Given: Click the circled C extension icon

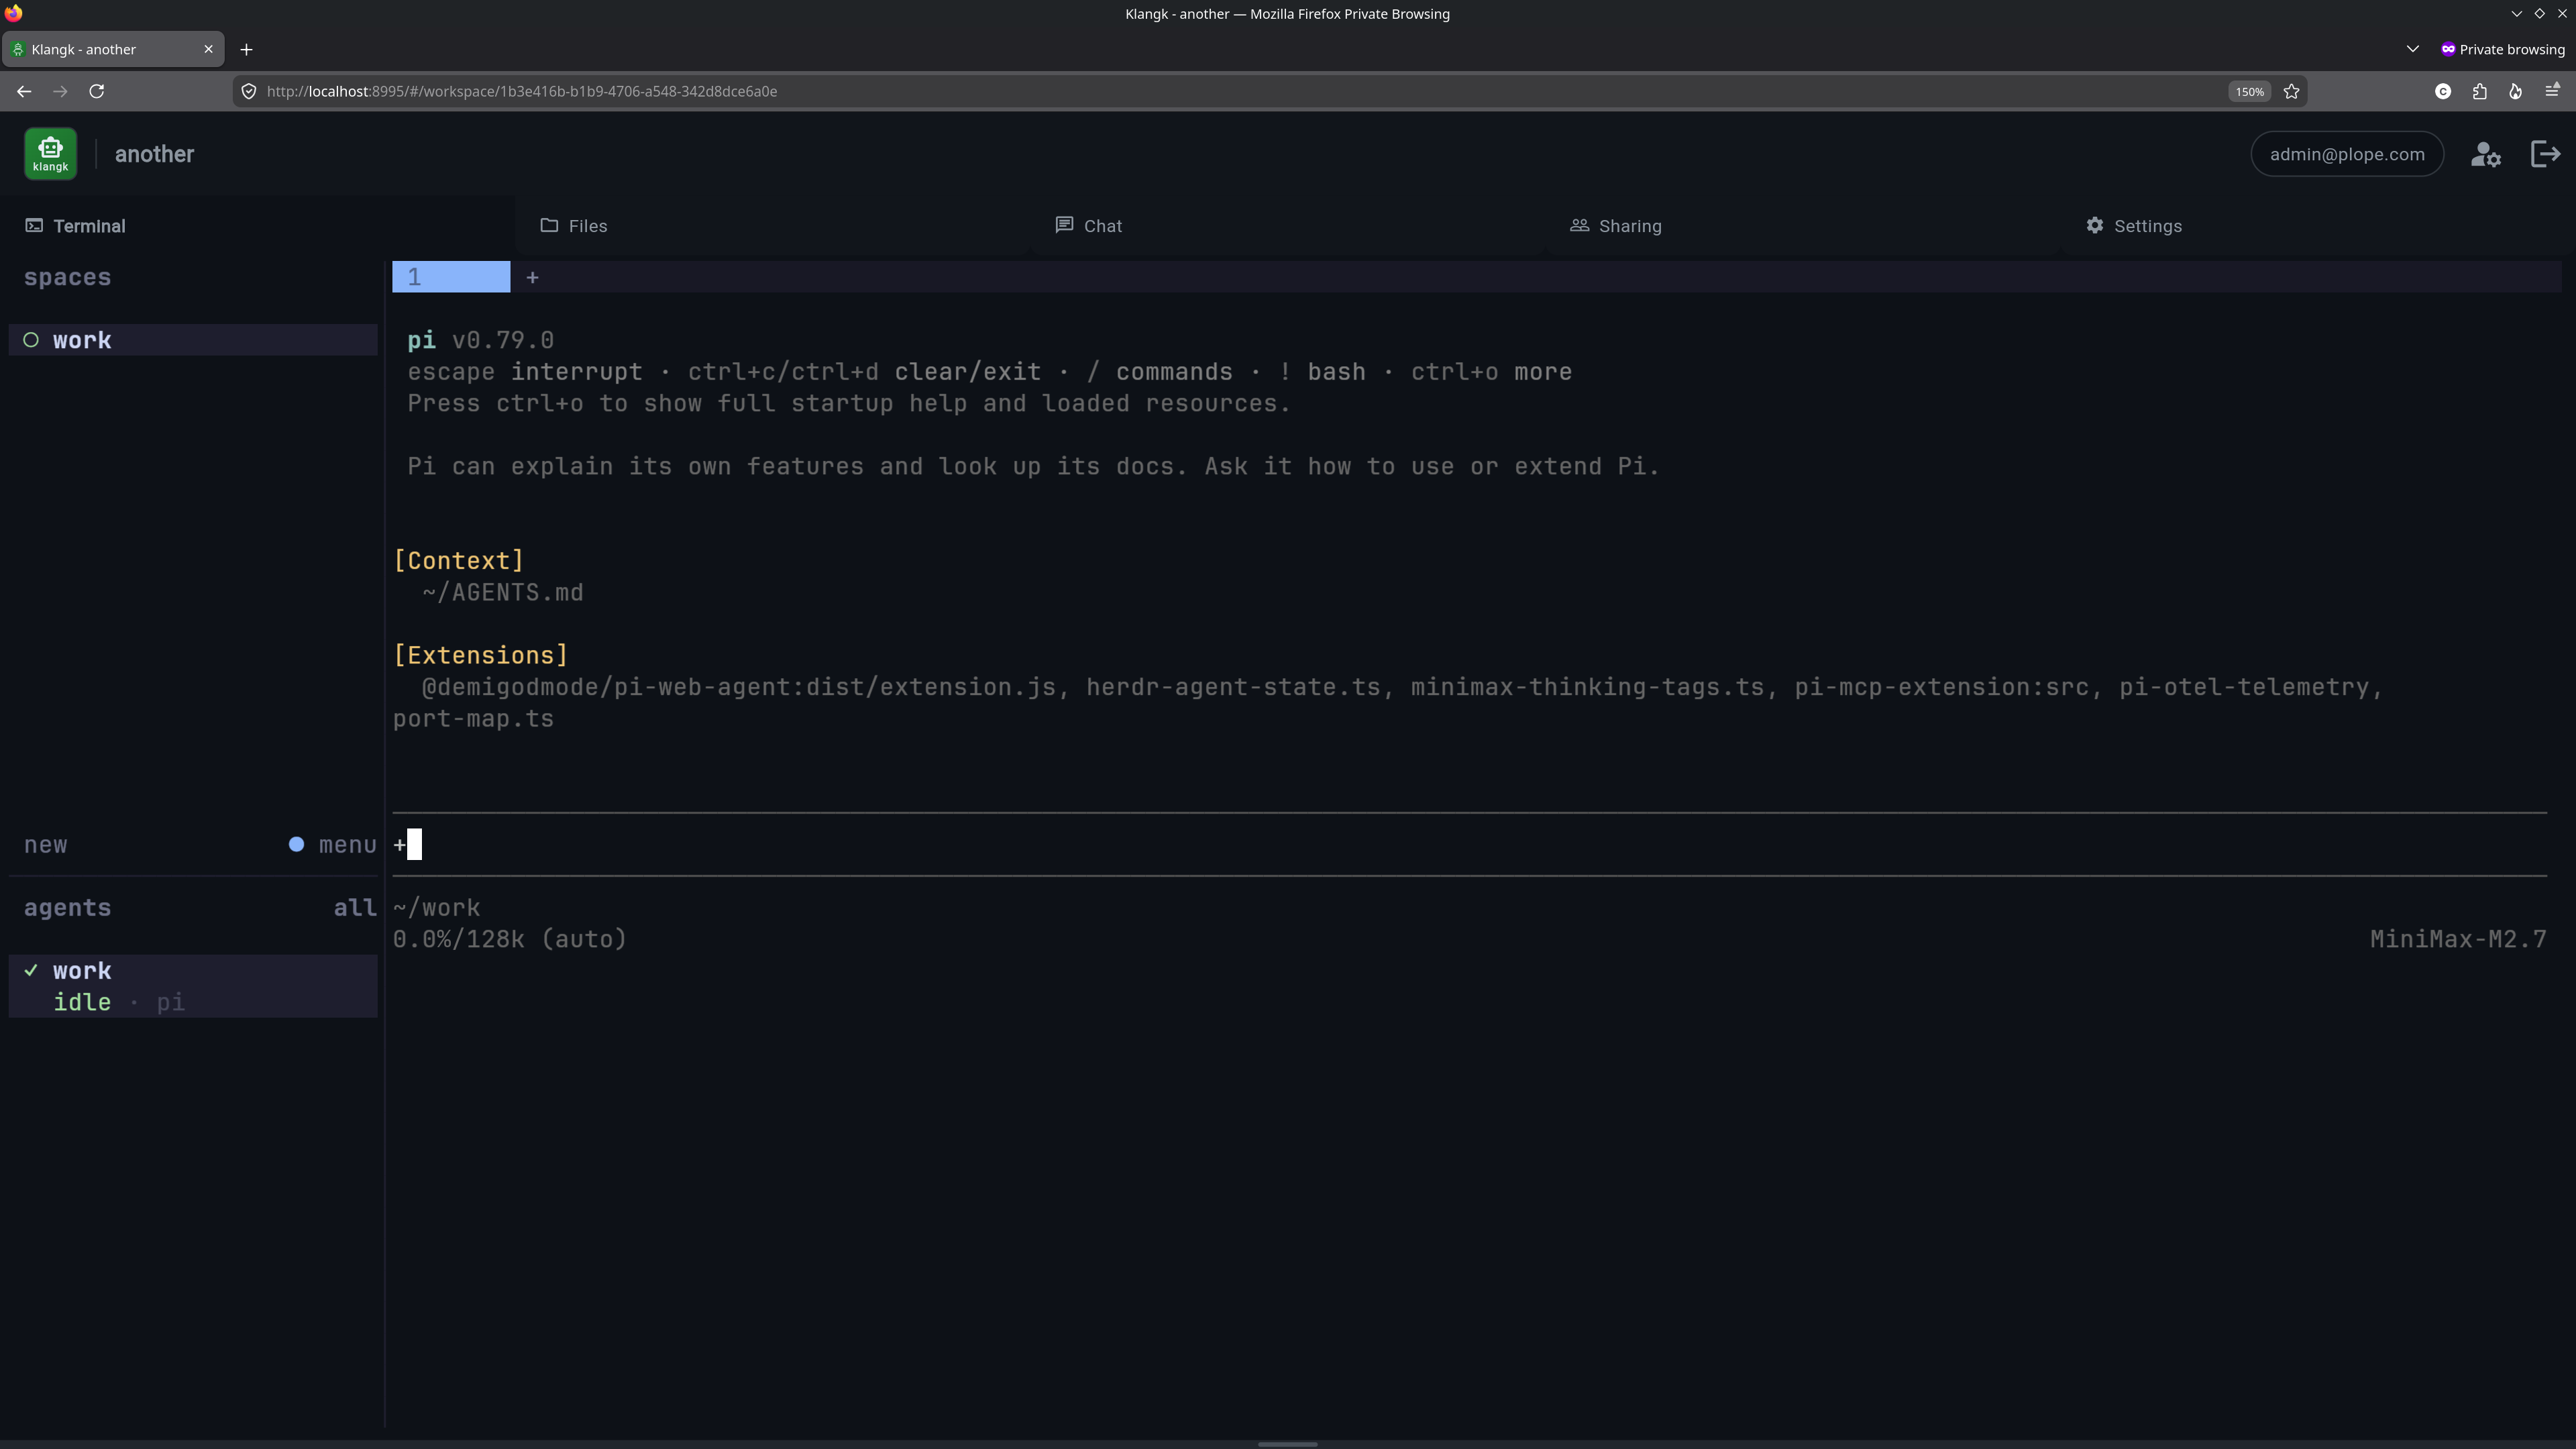Looking at the screenshot, I should (2443, 91).
